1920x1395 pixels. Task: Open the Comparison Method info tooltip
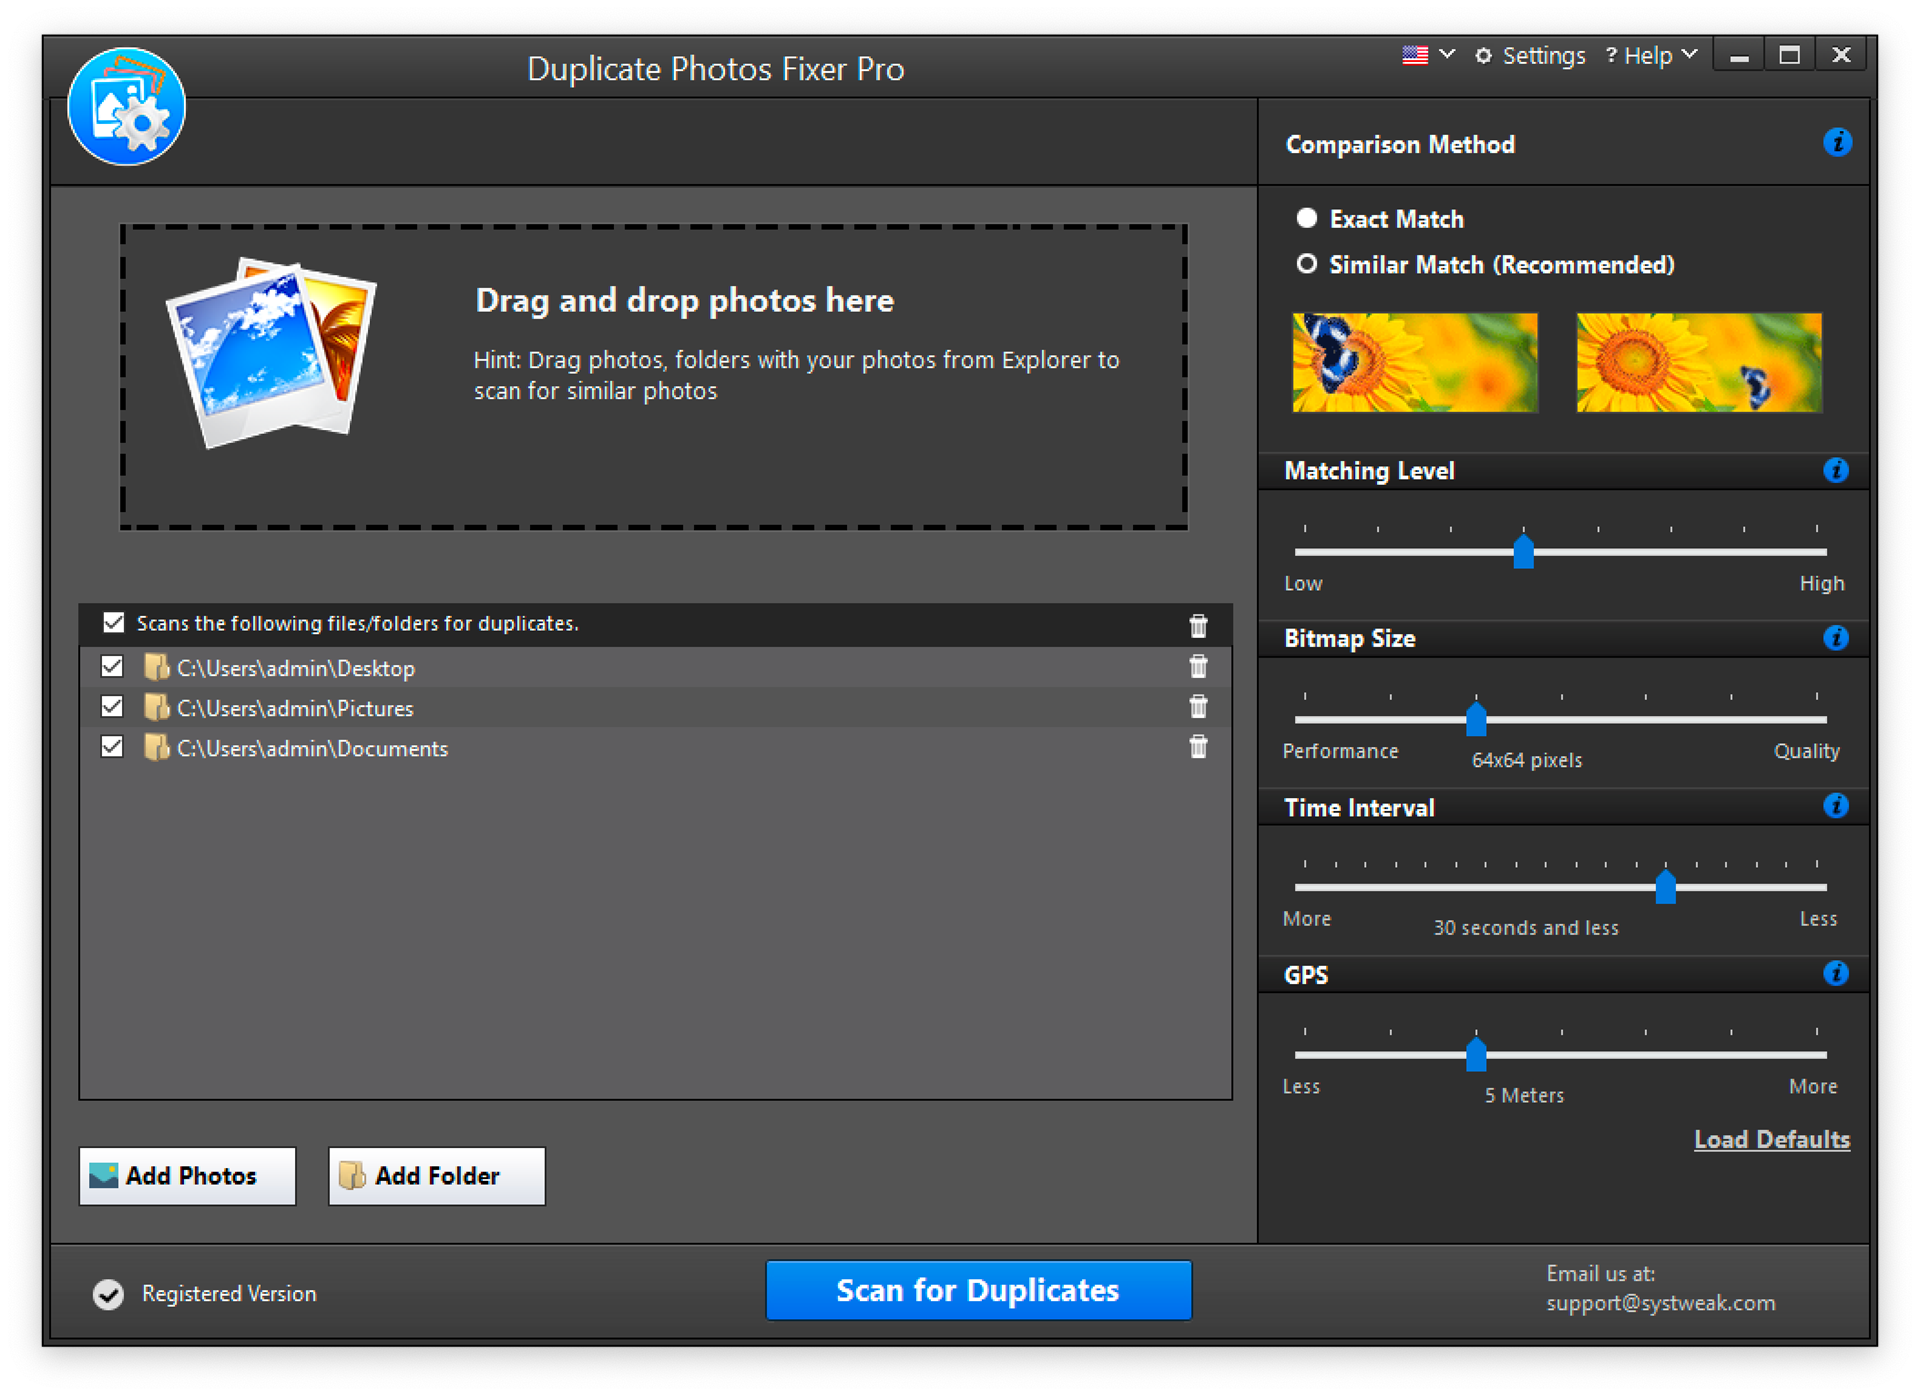tap(1838, 142)
